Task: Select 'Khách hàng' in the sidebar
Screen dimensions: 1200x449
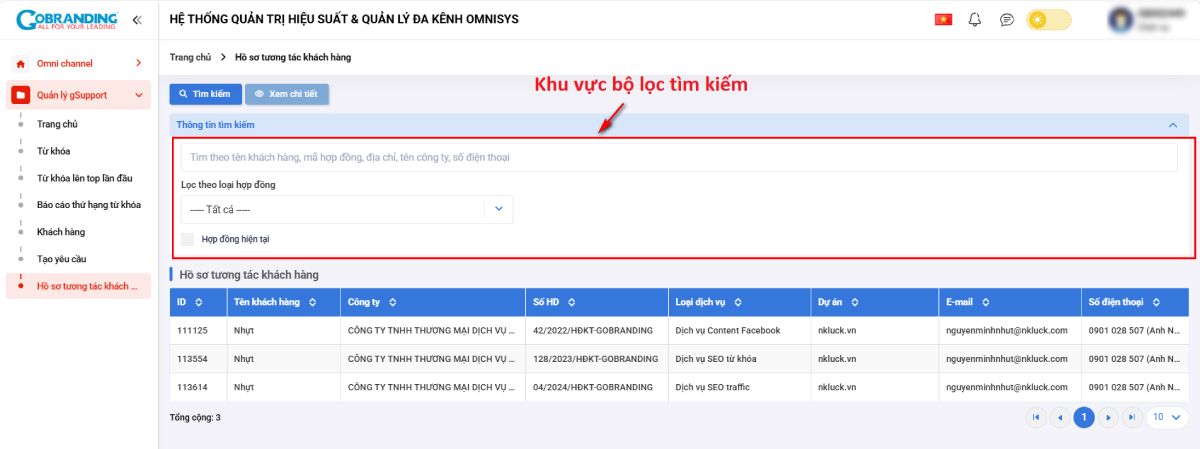Action: pos(61,232)
